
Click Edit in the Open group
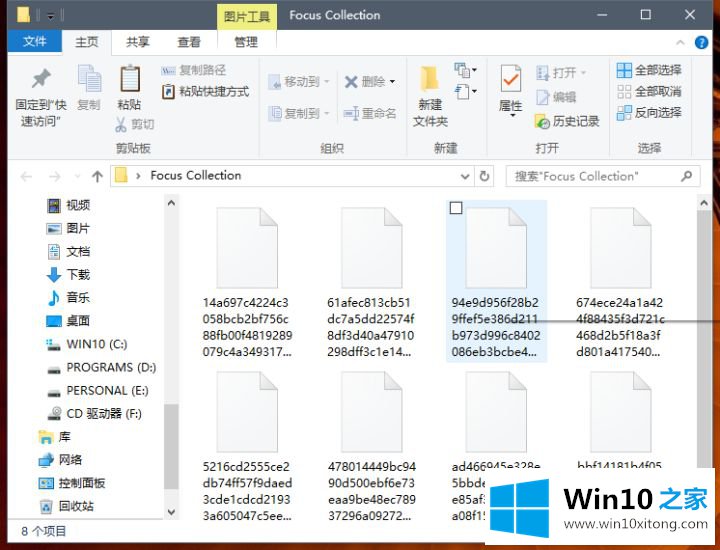(x=556, y=97)
